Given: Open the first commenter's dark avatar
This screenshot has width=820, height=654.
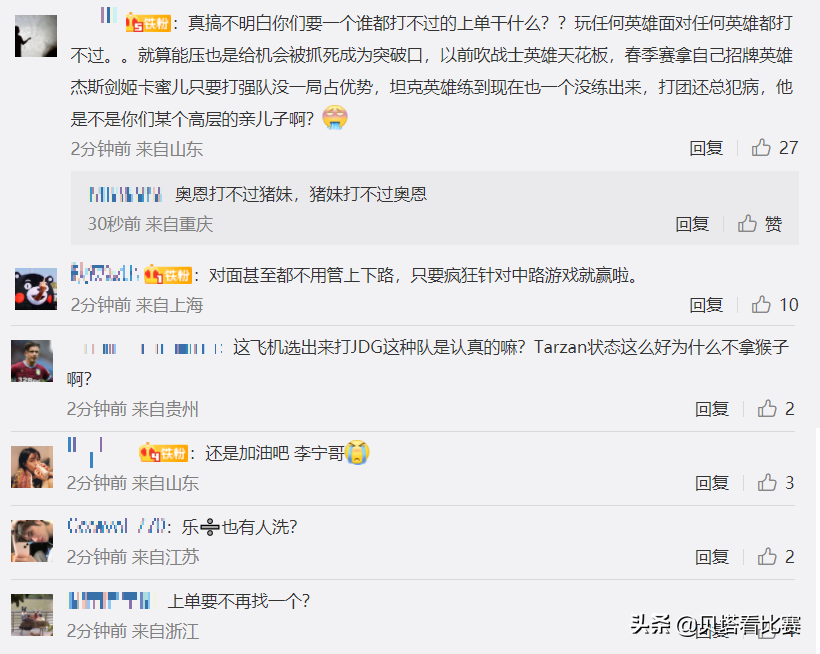Looking at the screenshot, I should tap(36, 36).
